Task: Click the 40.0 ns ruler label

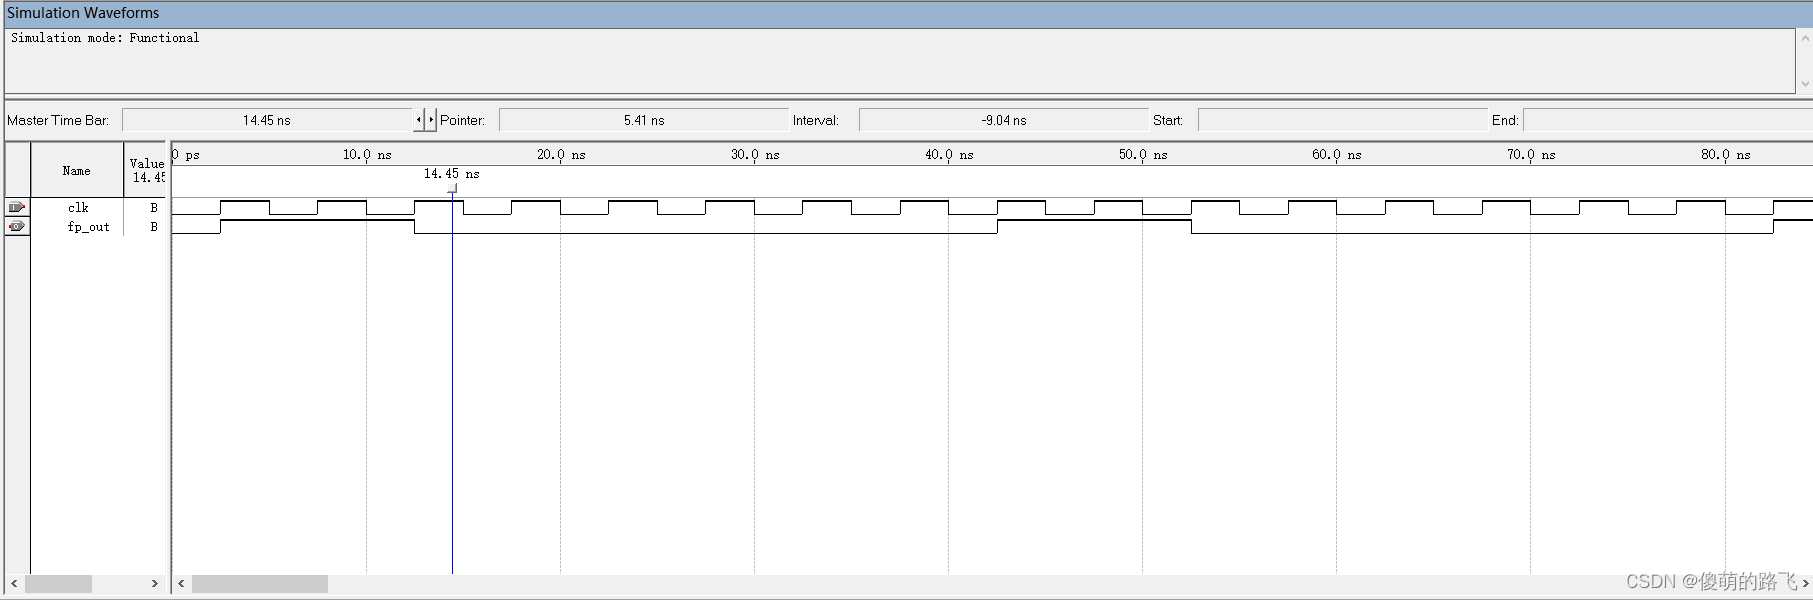Action: (949, 155)
